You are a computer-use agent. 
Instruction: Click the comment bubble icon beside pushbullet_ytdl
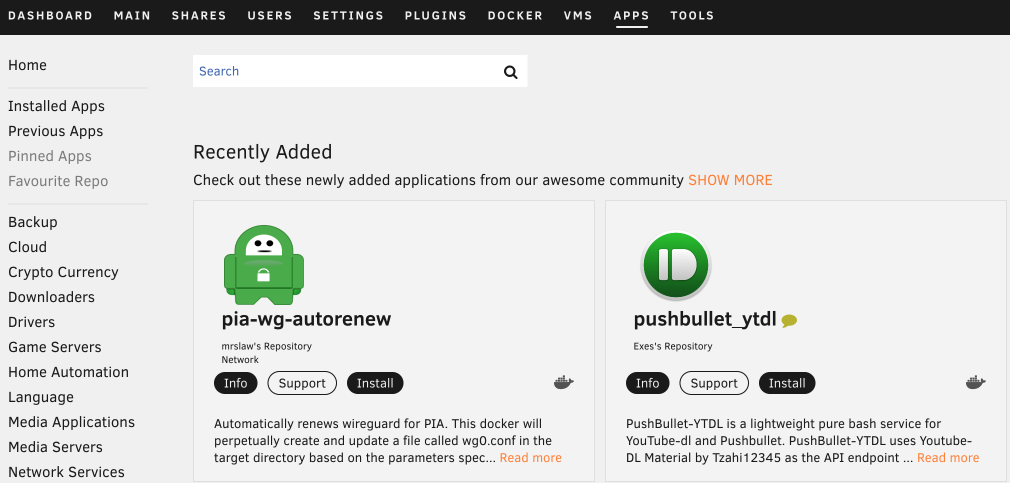[789, 321]
